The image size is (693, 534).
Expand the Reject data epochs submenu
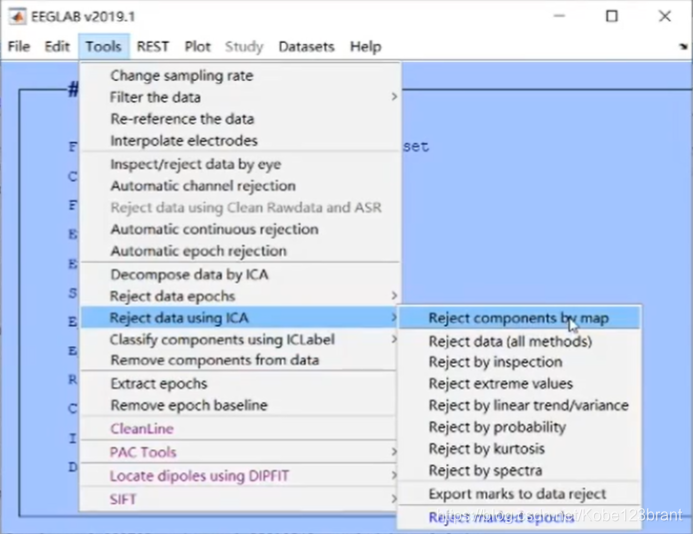[241, 296]
